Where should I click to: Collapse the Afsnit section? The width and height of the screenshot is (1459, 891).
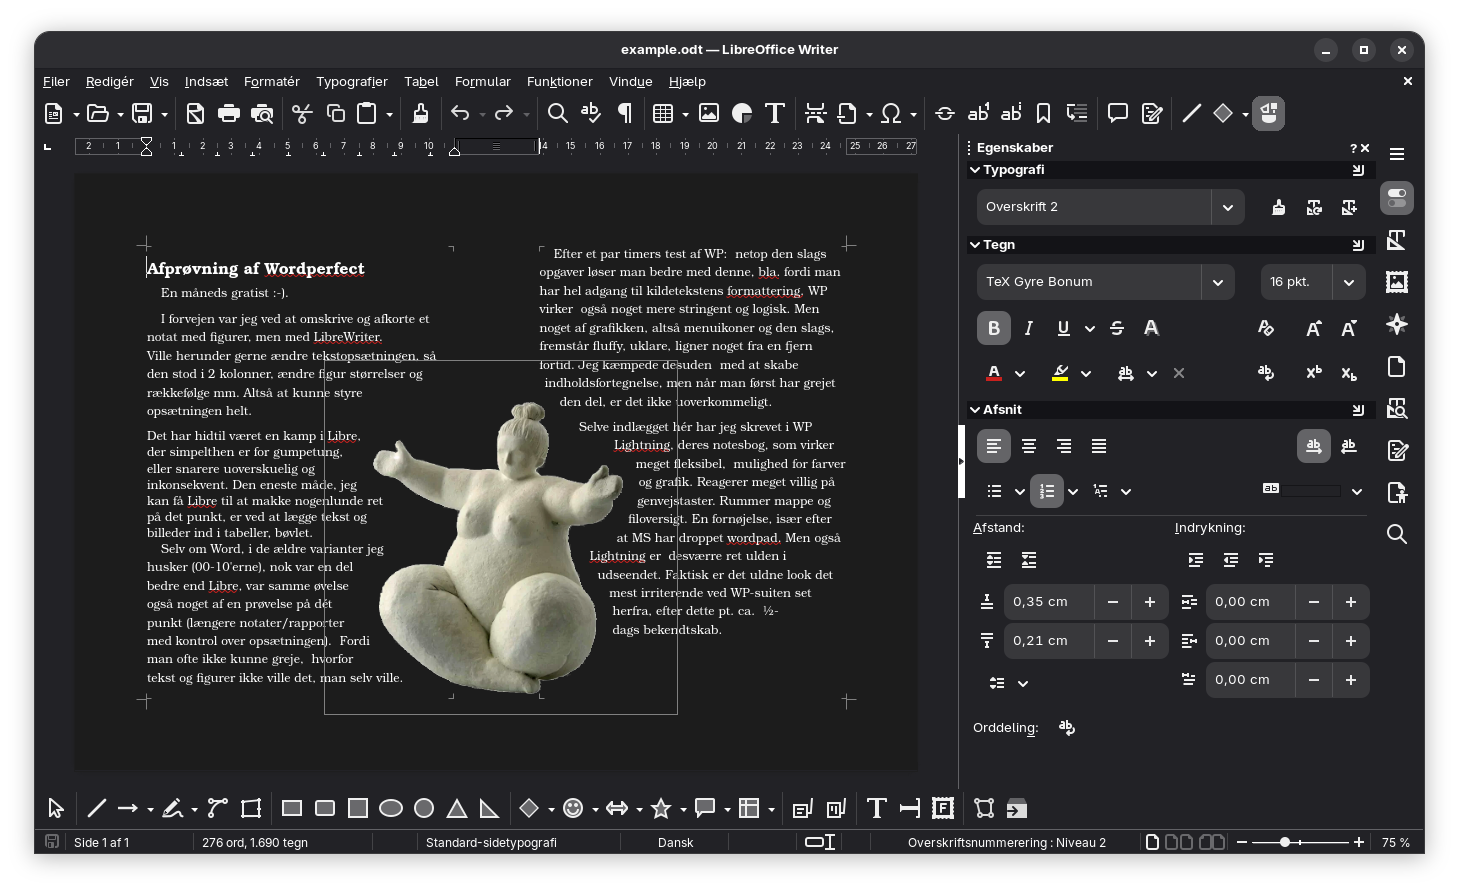(975, 409)
